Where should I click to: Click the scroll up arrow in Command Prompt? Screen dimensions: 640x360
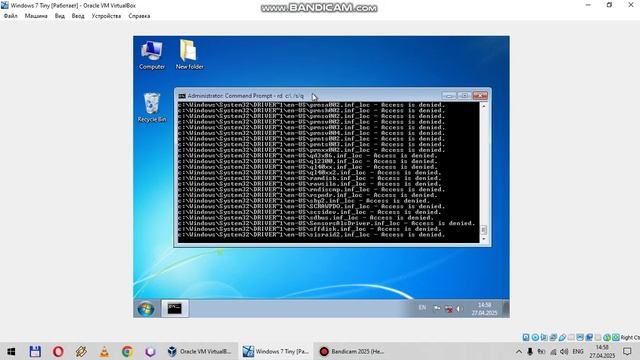click(484, 106)
